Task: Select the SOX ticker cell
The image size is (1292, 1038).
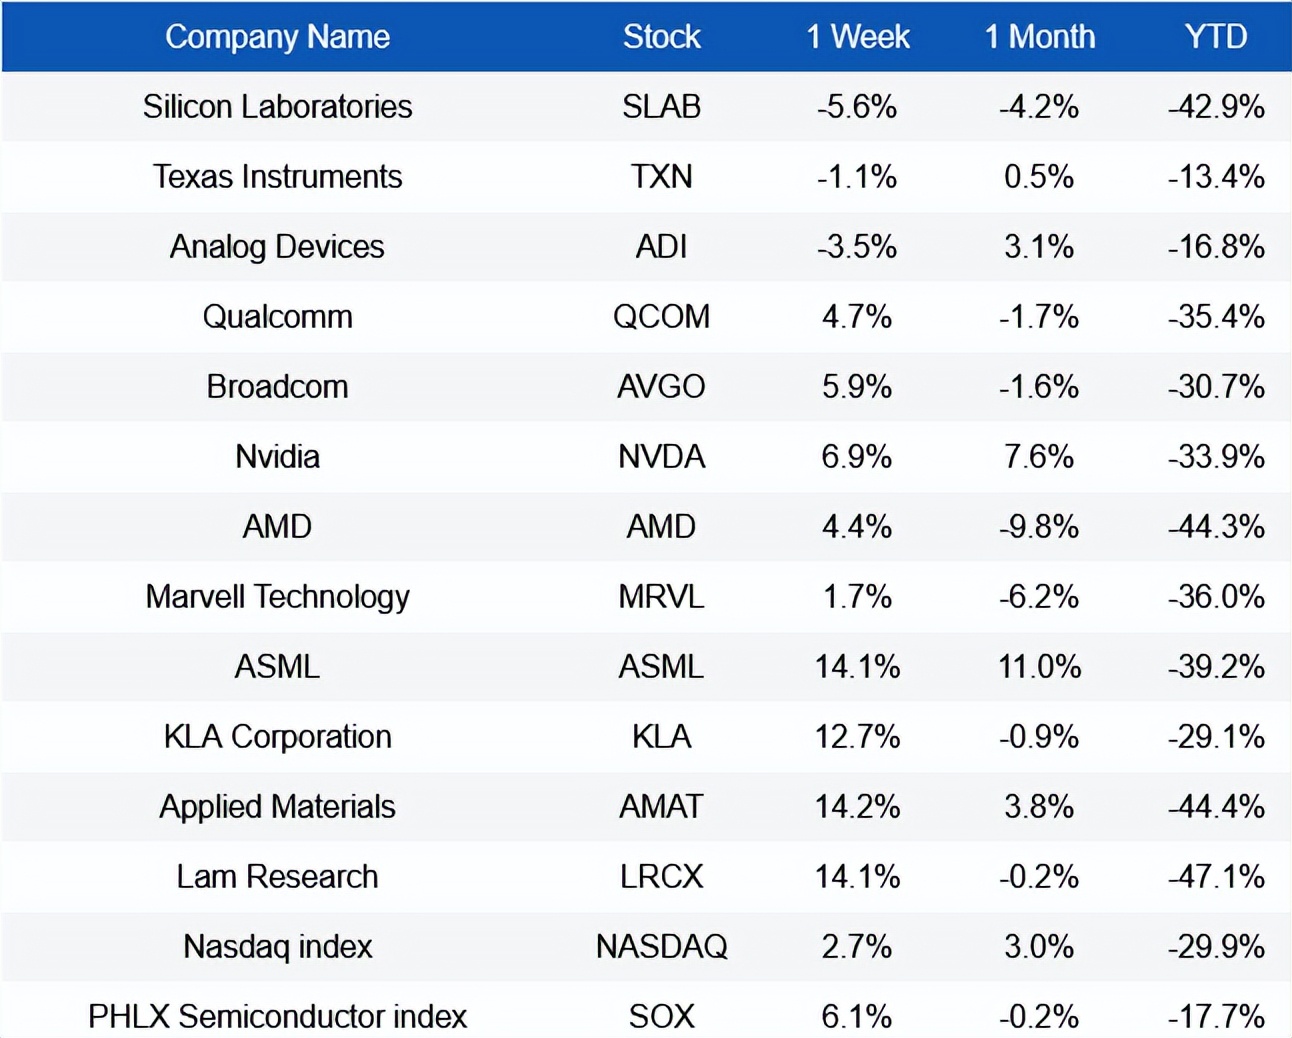Action: pyautogui.click(x=661, y=1017)
